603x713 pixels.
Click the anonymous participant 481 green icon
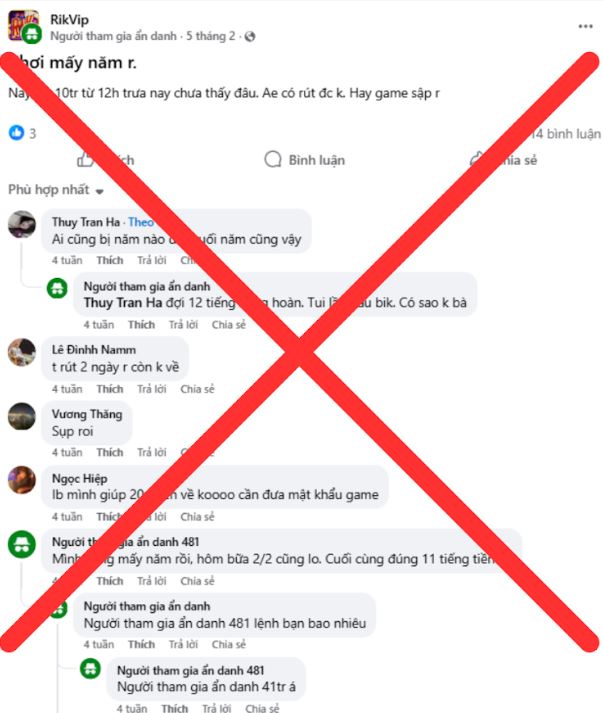pyautogui.click(x=22, y=544)
